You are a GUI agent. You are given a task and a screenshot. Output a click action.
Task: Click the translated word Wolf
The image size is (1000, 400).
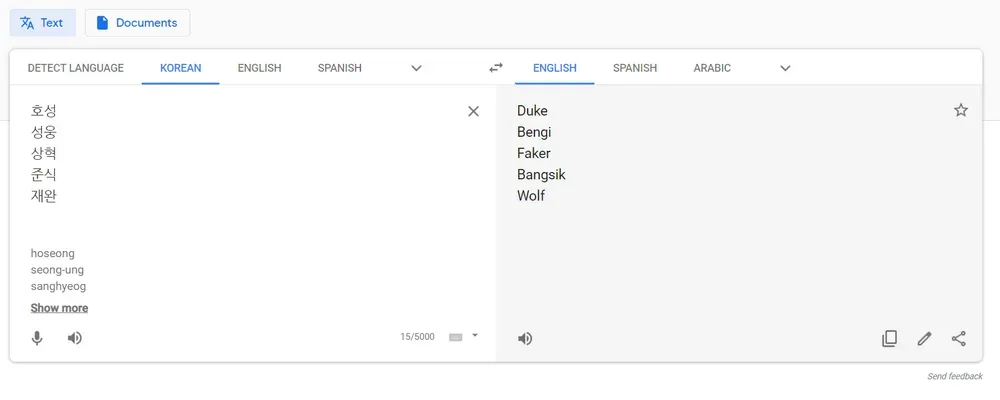[531, 196]
